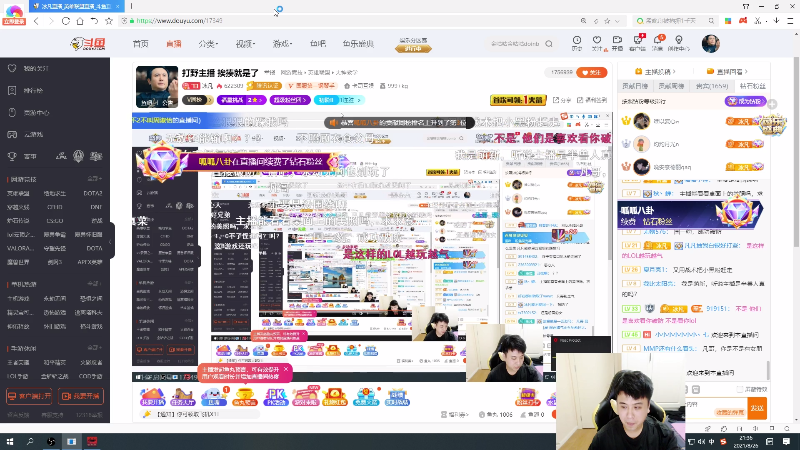Open 鱼吧 navigation item
Viewport: 800px width, 450px height.
point(317,44)
